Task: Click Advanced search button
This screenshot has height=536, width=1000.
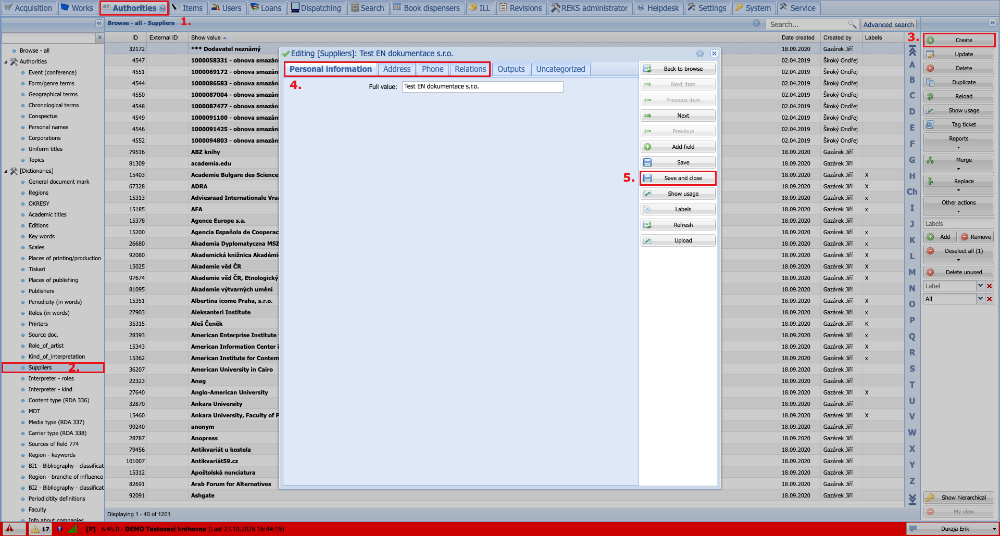Action: 888,24
